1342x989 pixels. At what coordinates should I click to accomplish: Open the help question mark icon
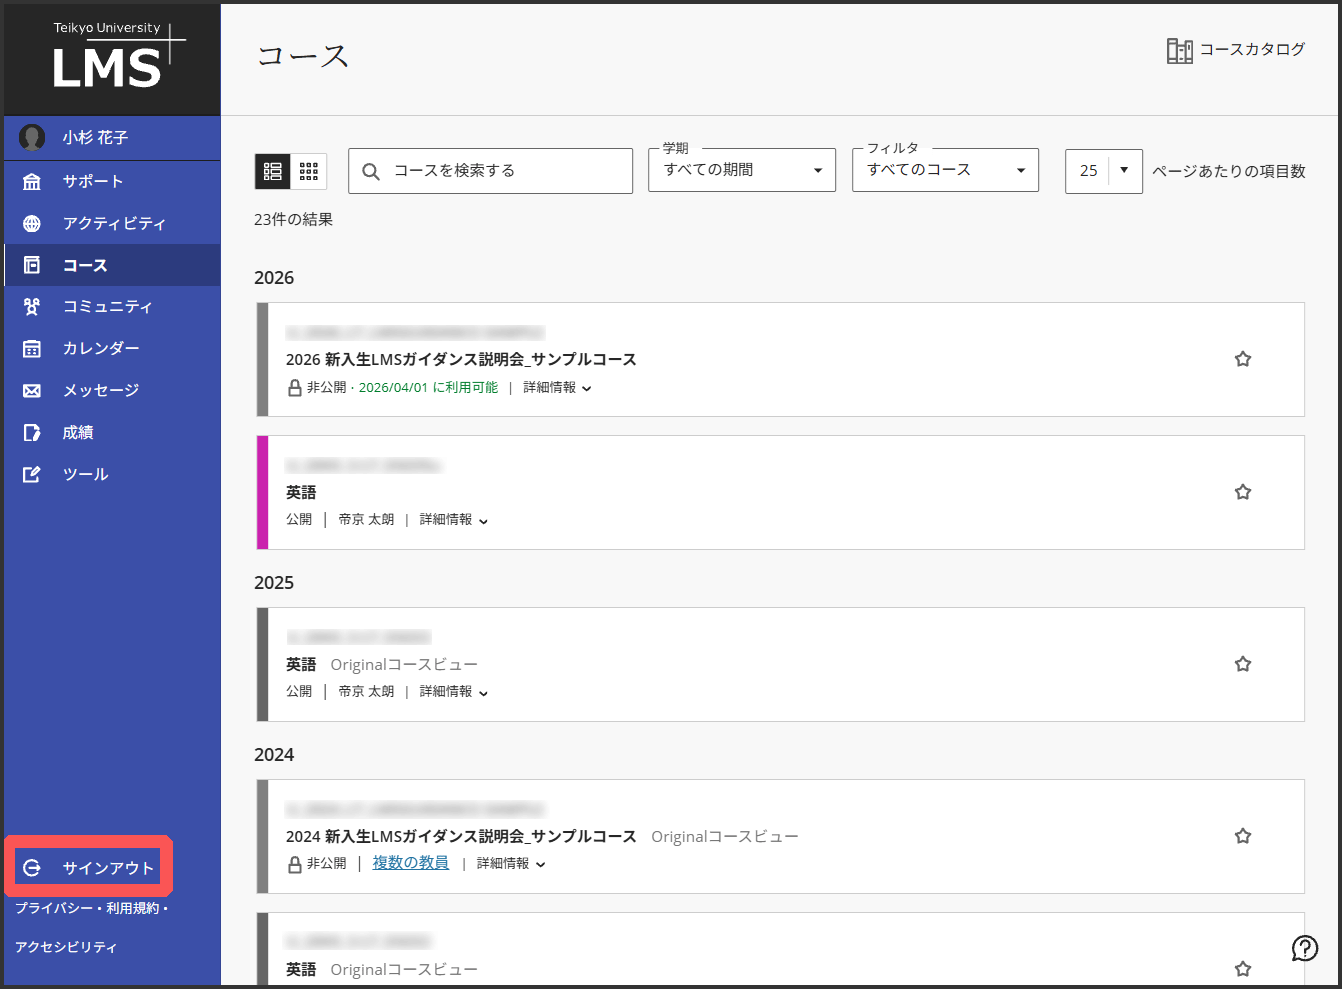pyautogui.click(x=1304, y=948)
